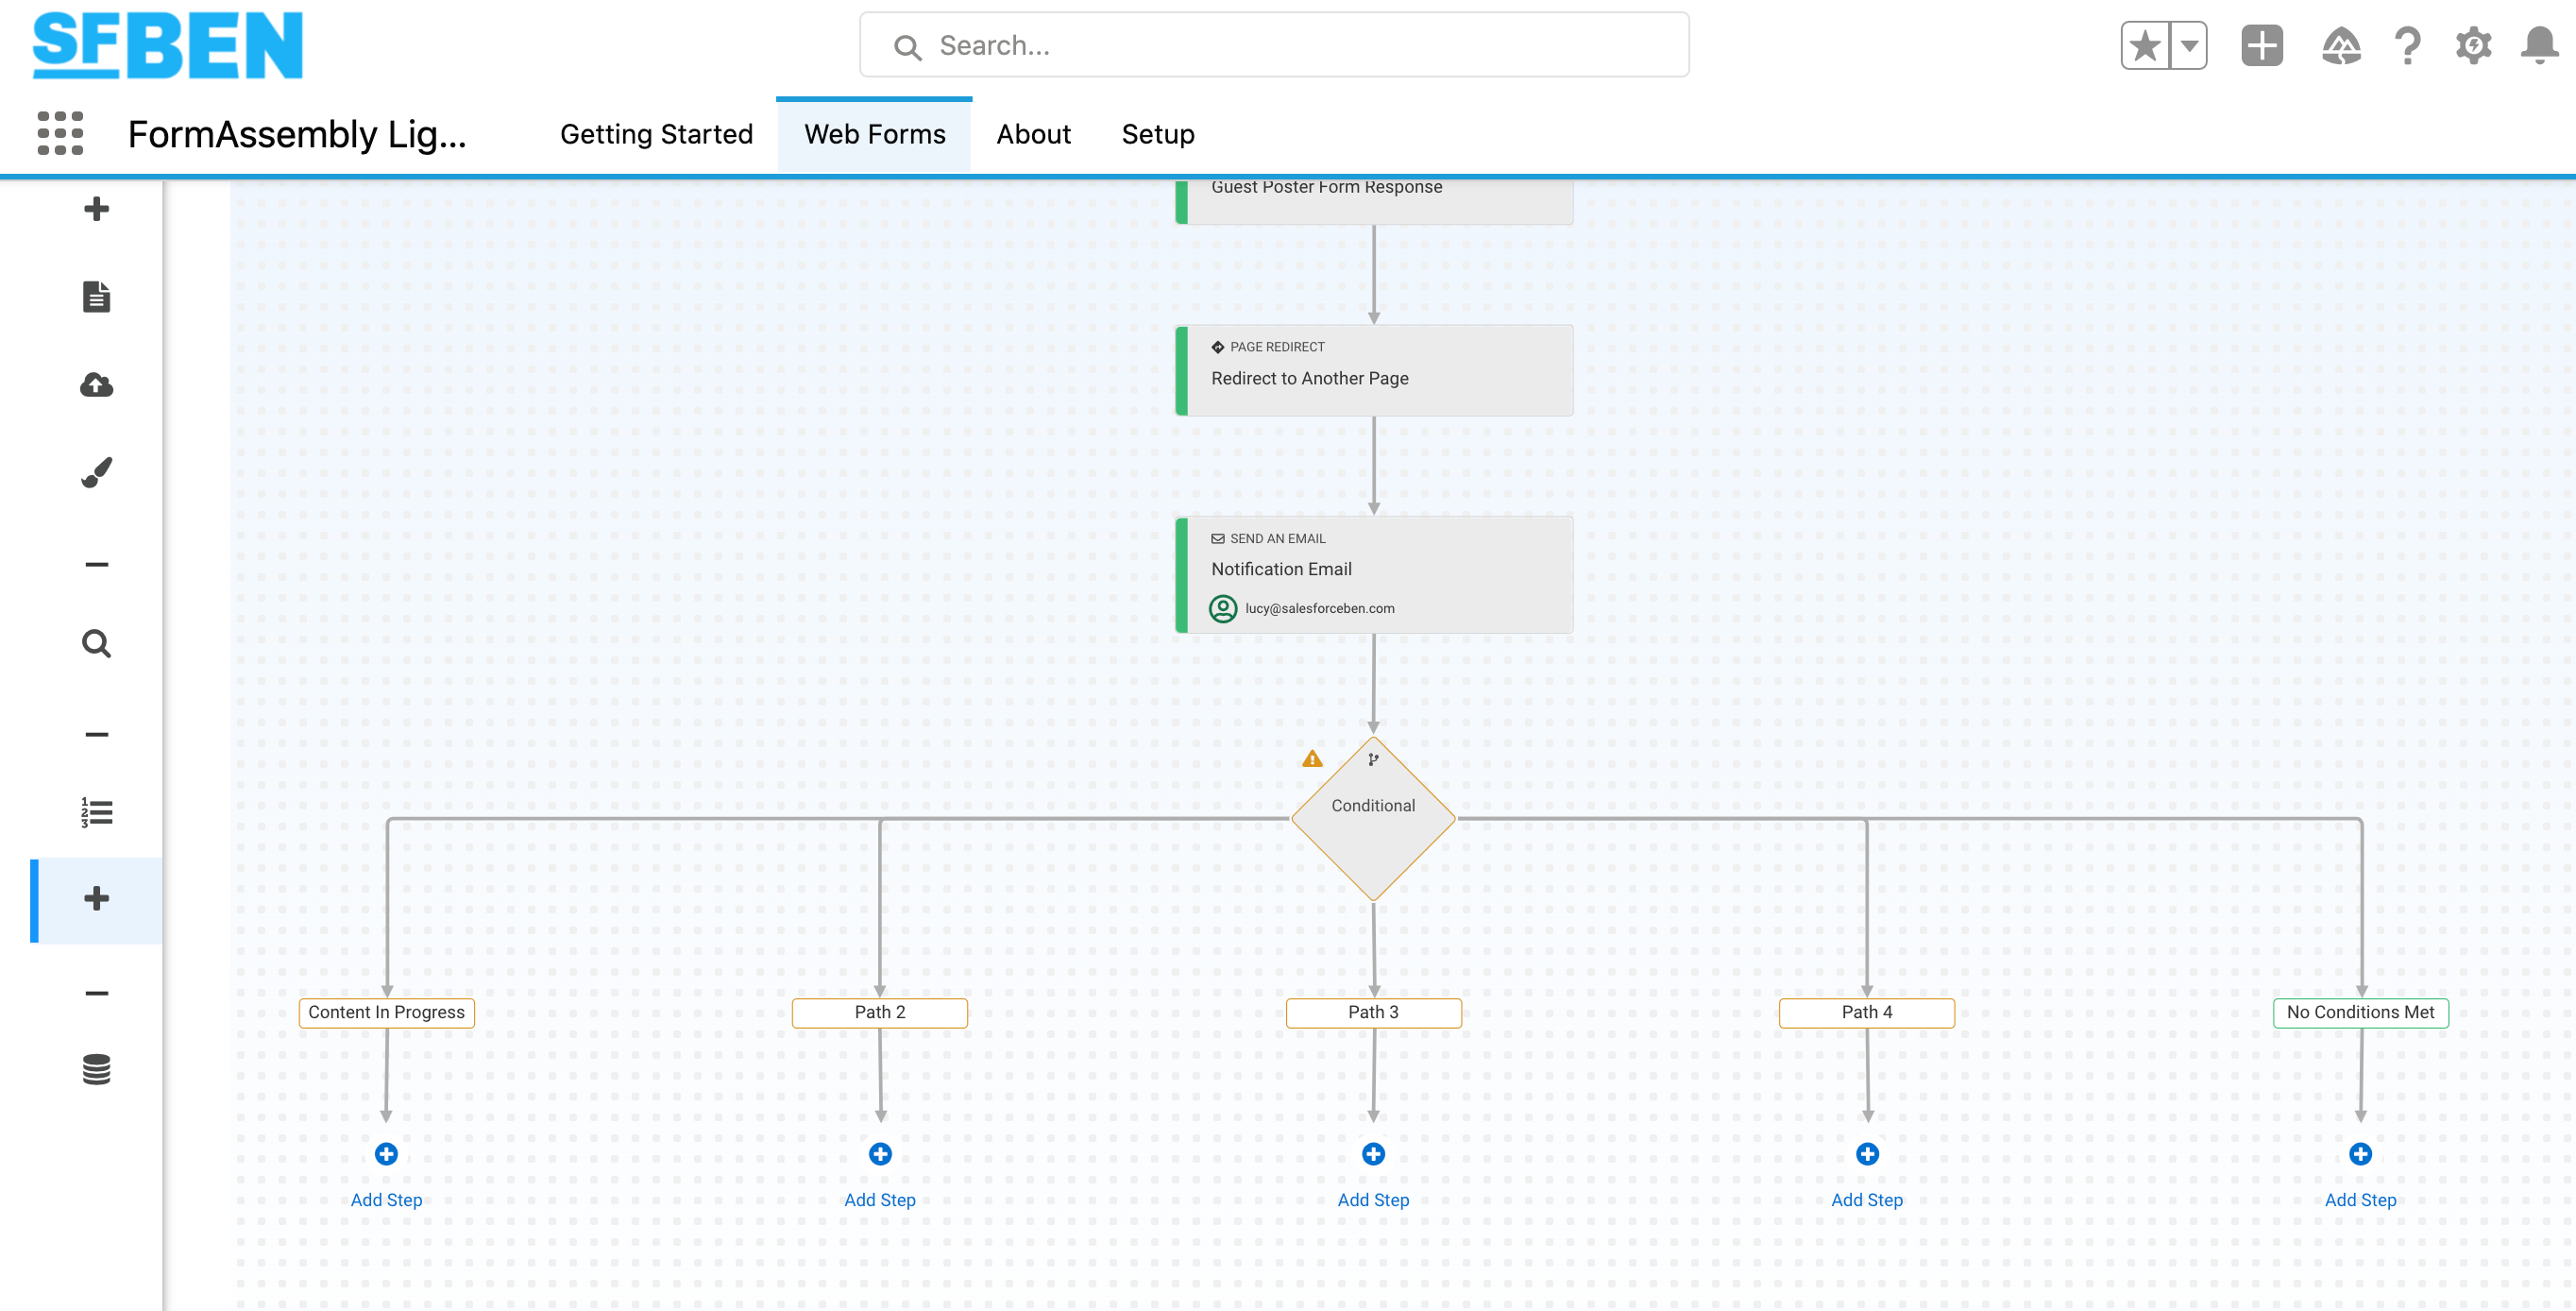Viewport: 2576px width, 1311px height.
Task: Click the FormAssembly Lig... app name
Action: 297,134
